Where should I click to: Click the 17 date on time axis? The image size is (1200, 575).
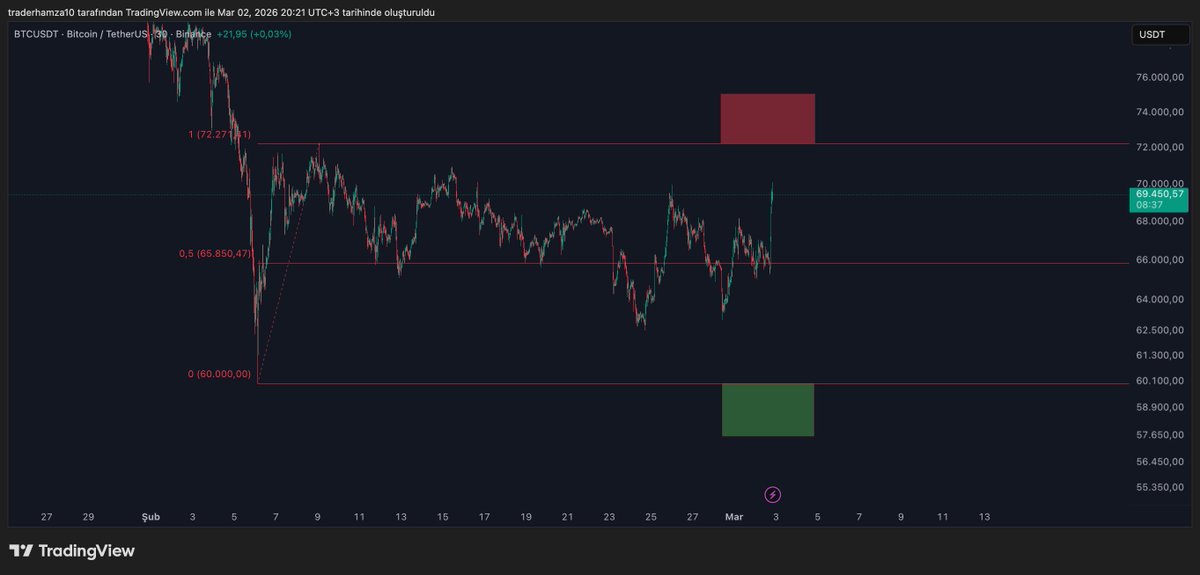484,517
